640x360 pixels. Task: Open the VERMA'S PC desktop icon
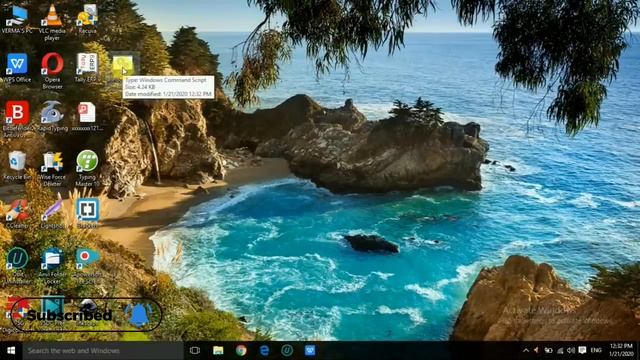(x=17, y=19)
